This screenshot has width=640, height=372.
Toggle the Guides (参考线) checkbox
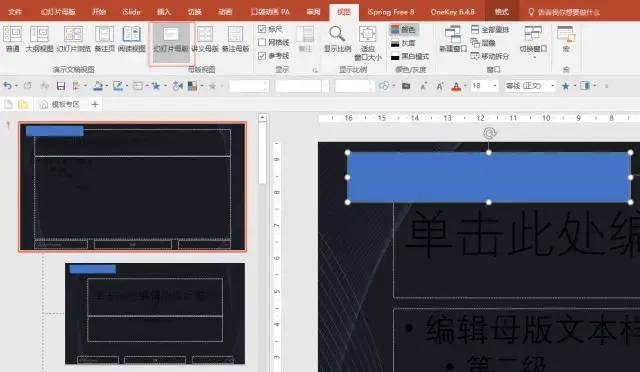(x=262, y=56)
